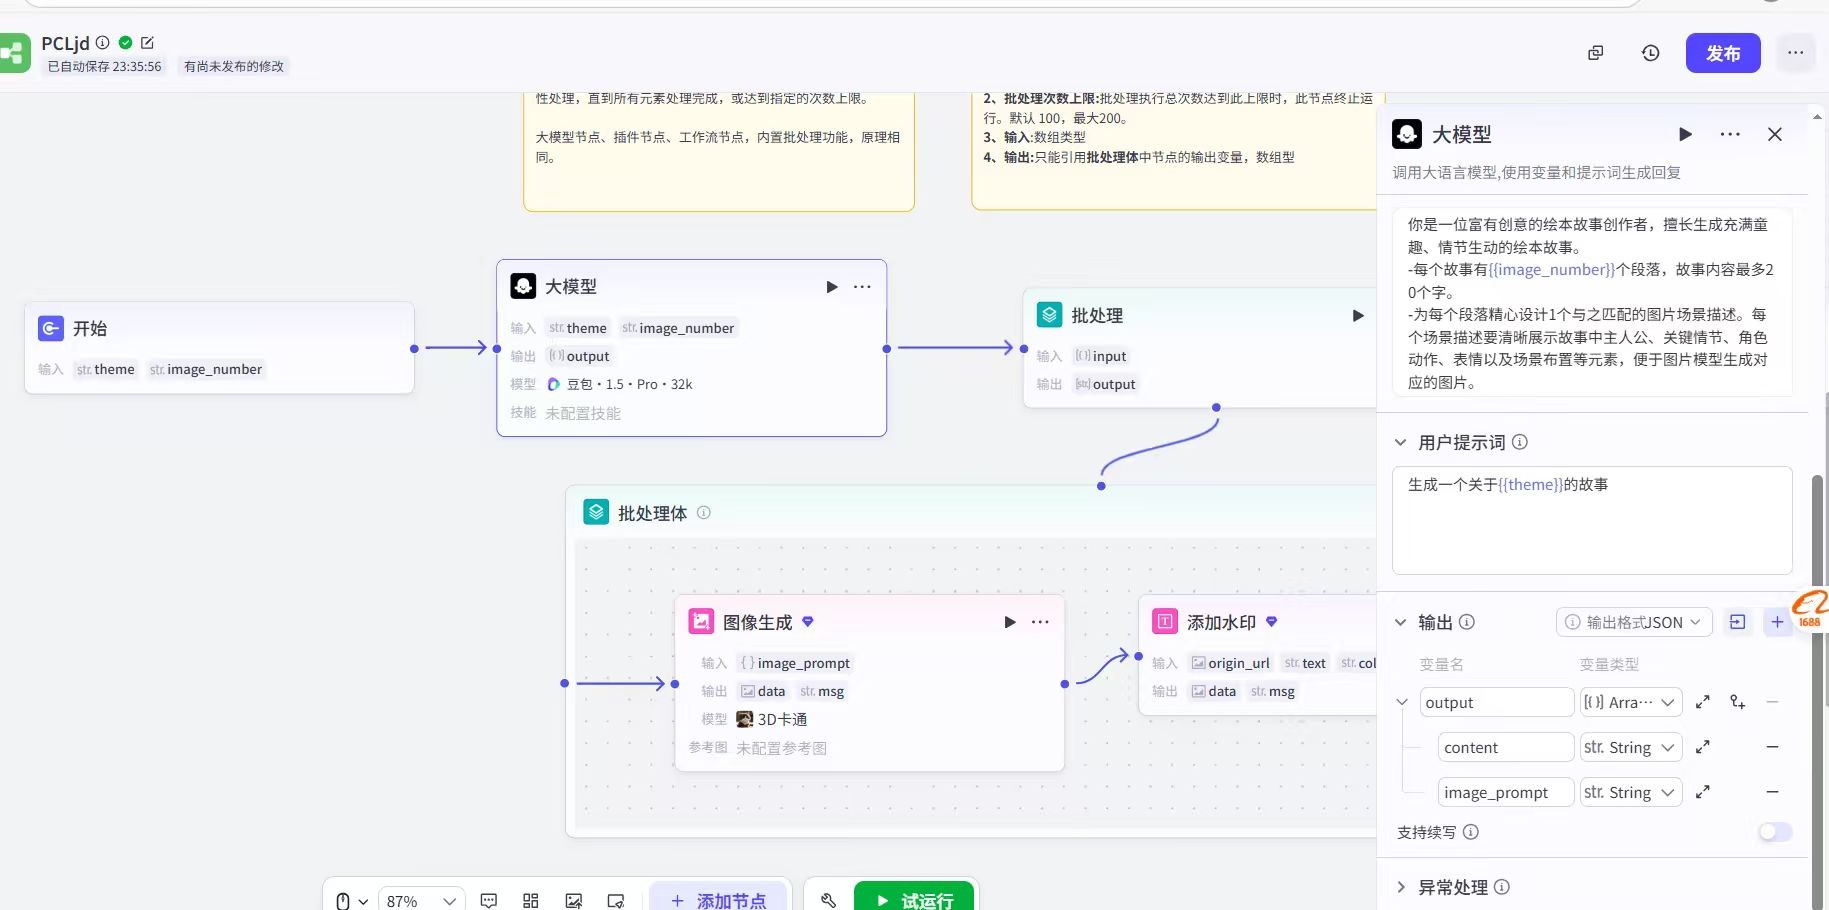
Task: Click the edit icon beside the PCLjd title
Action: click(x=148, y=43)
